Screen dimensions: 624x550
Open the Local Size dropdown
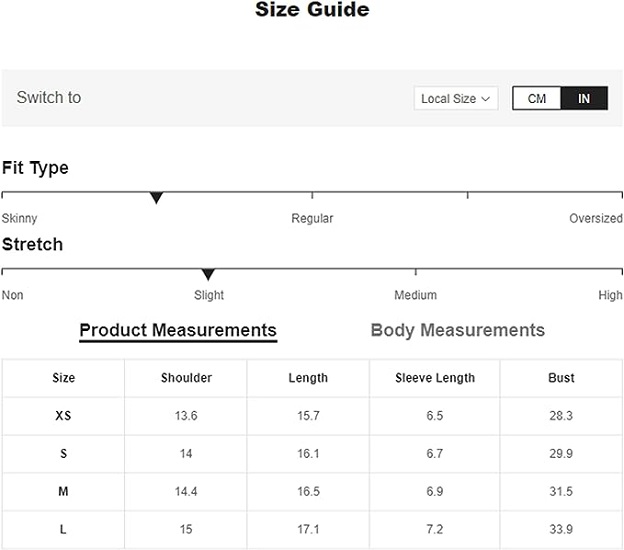click(455, 99)
